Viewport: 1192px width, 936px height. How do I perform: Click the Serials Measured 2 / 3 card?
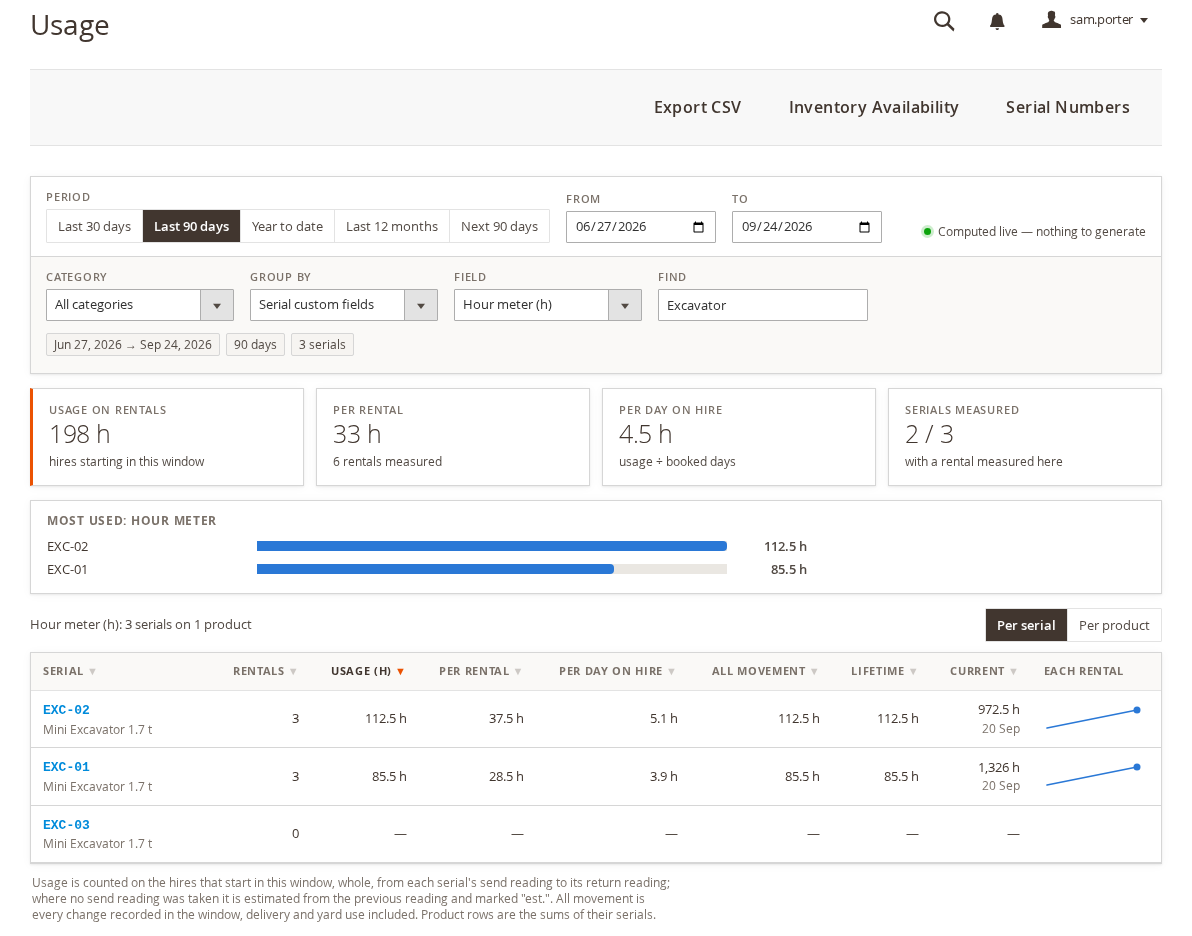pyautogui.click(x=1025, y=437)
